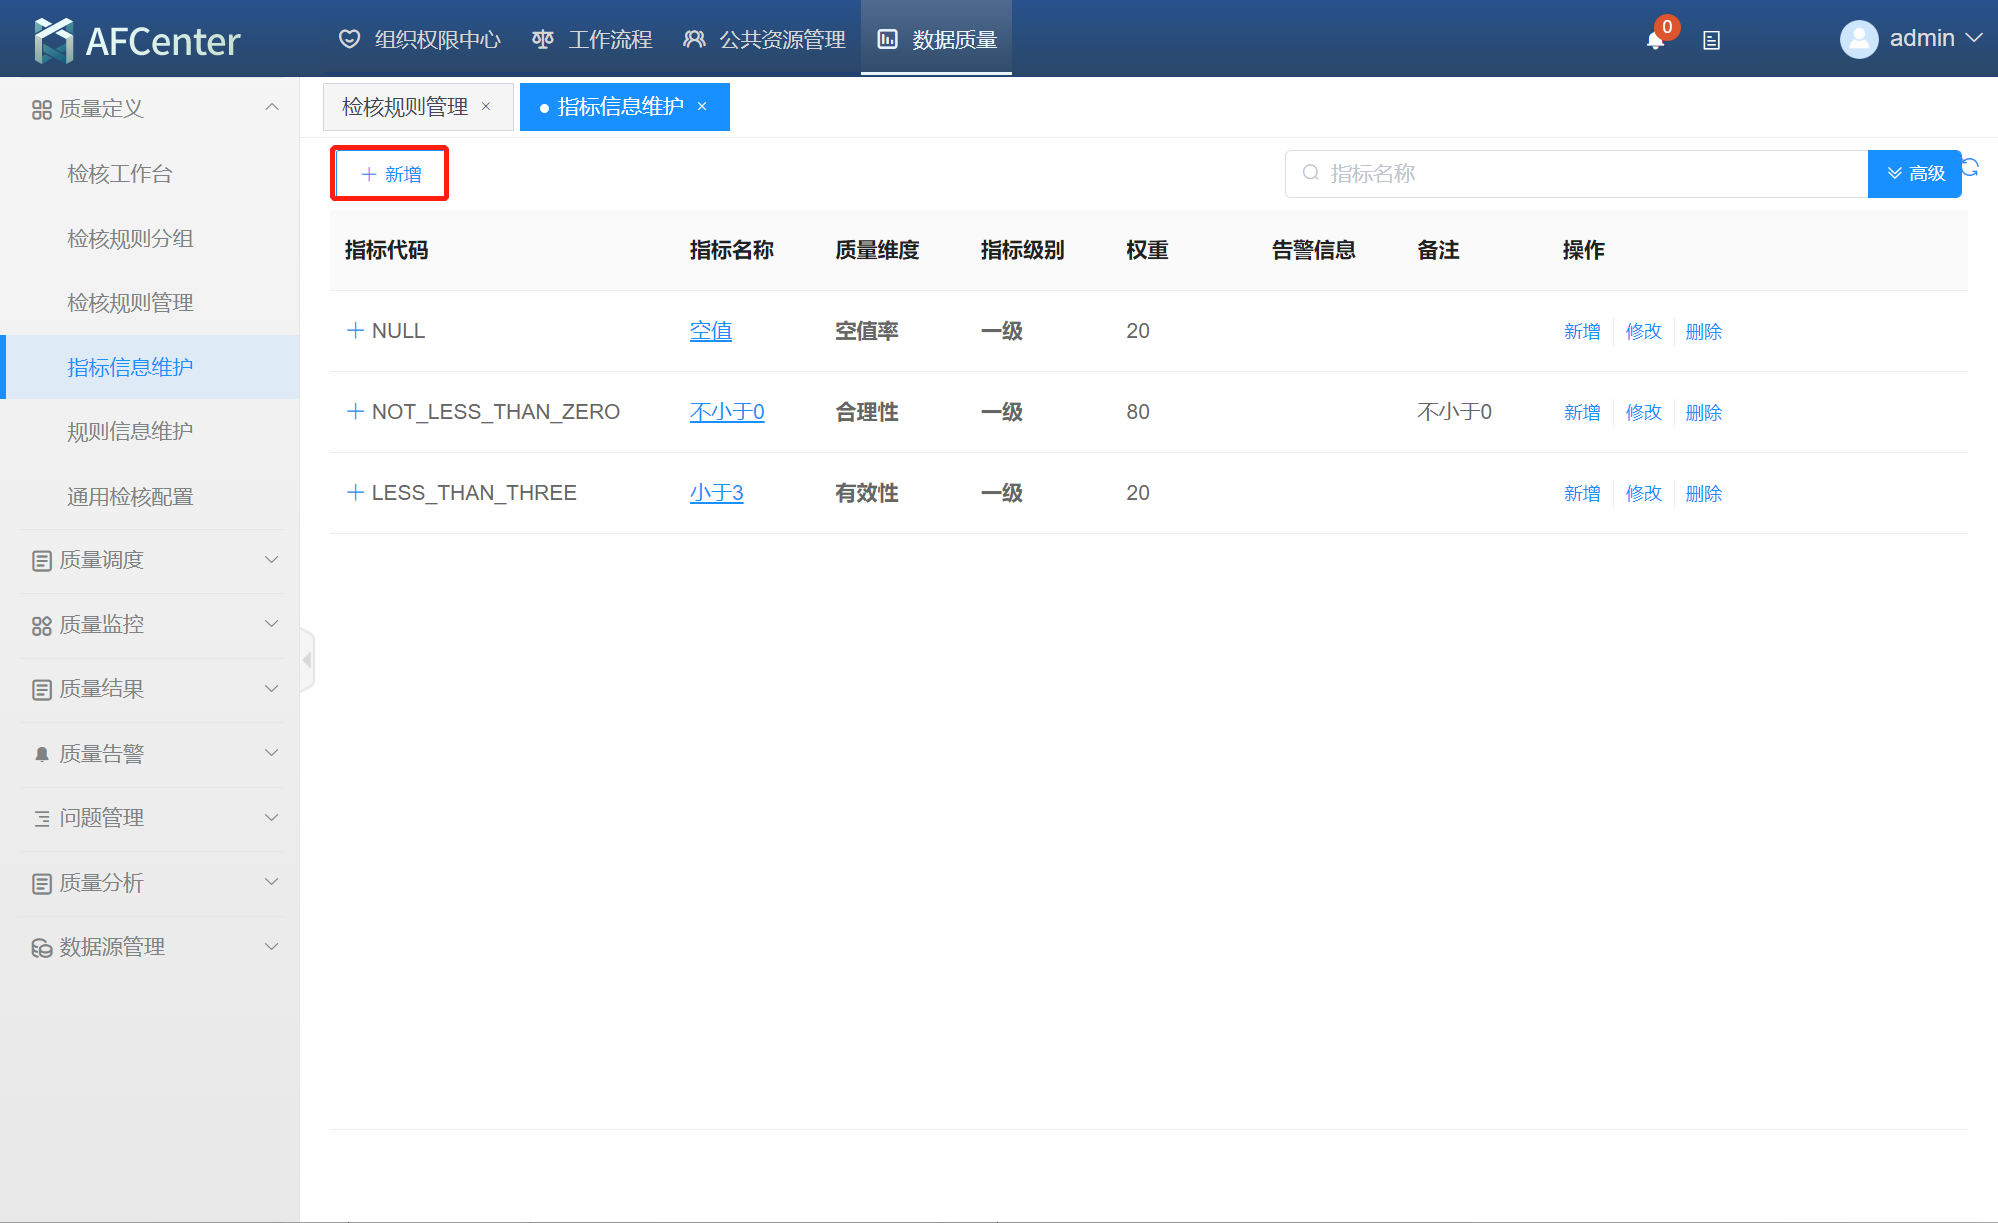Screen dimensions: 1998x1223
Task: Expand the NULL indicator row
Action: coord(355,330)
